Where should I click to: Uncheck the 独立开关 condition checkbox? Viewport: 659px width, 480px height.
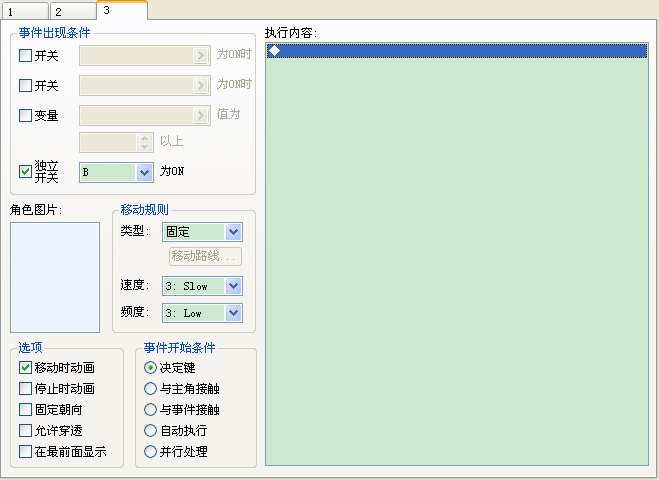[x=26, y=171]
